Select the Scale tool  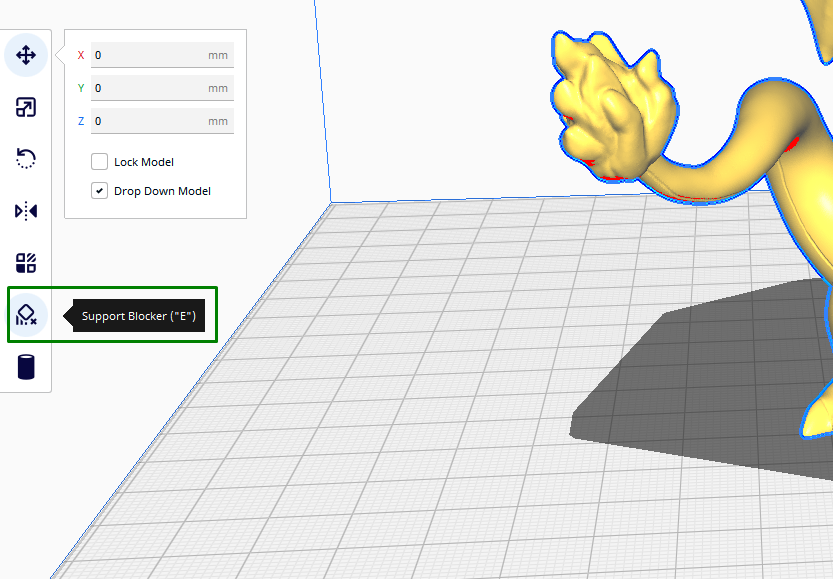26,107
